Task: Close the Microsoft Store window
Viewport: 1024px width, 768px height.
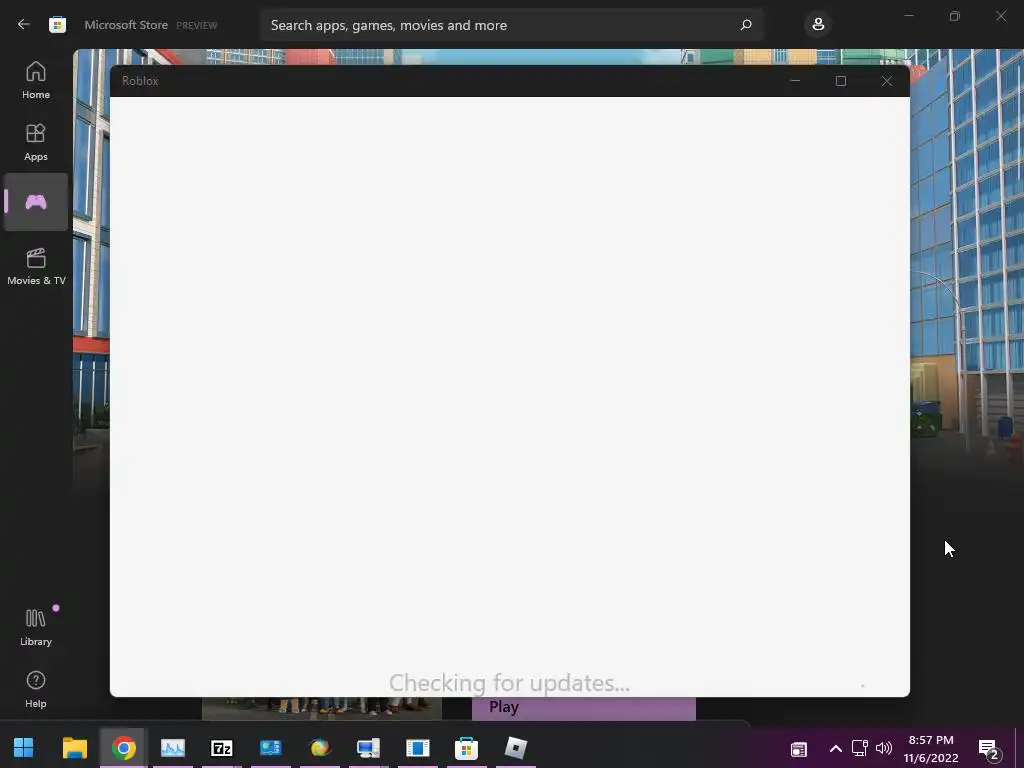Action: pyautogui.click(x=1000, y=16)
